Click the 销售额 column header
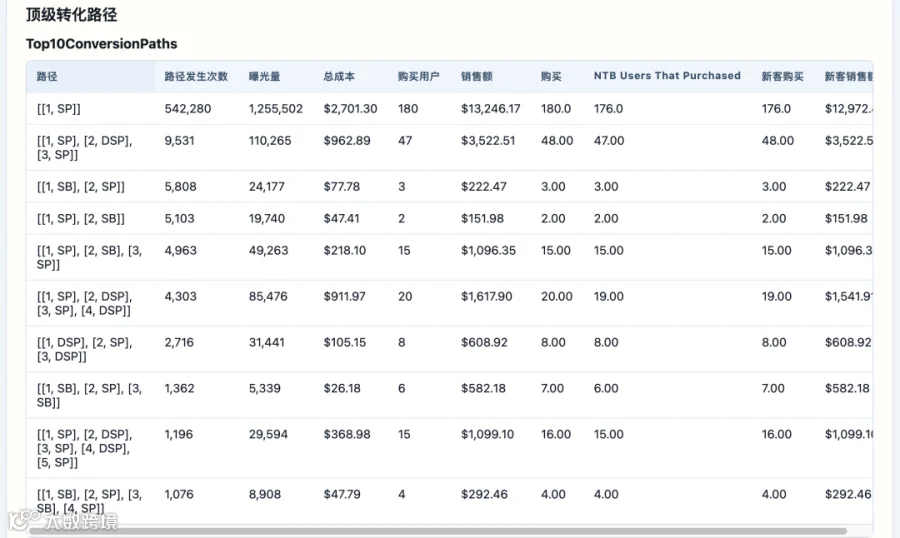 476,76
